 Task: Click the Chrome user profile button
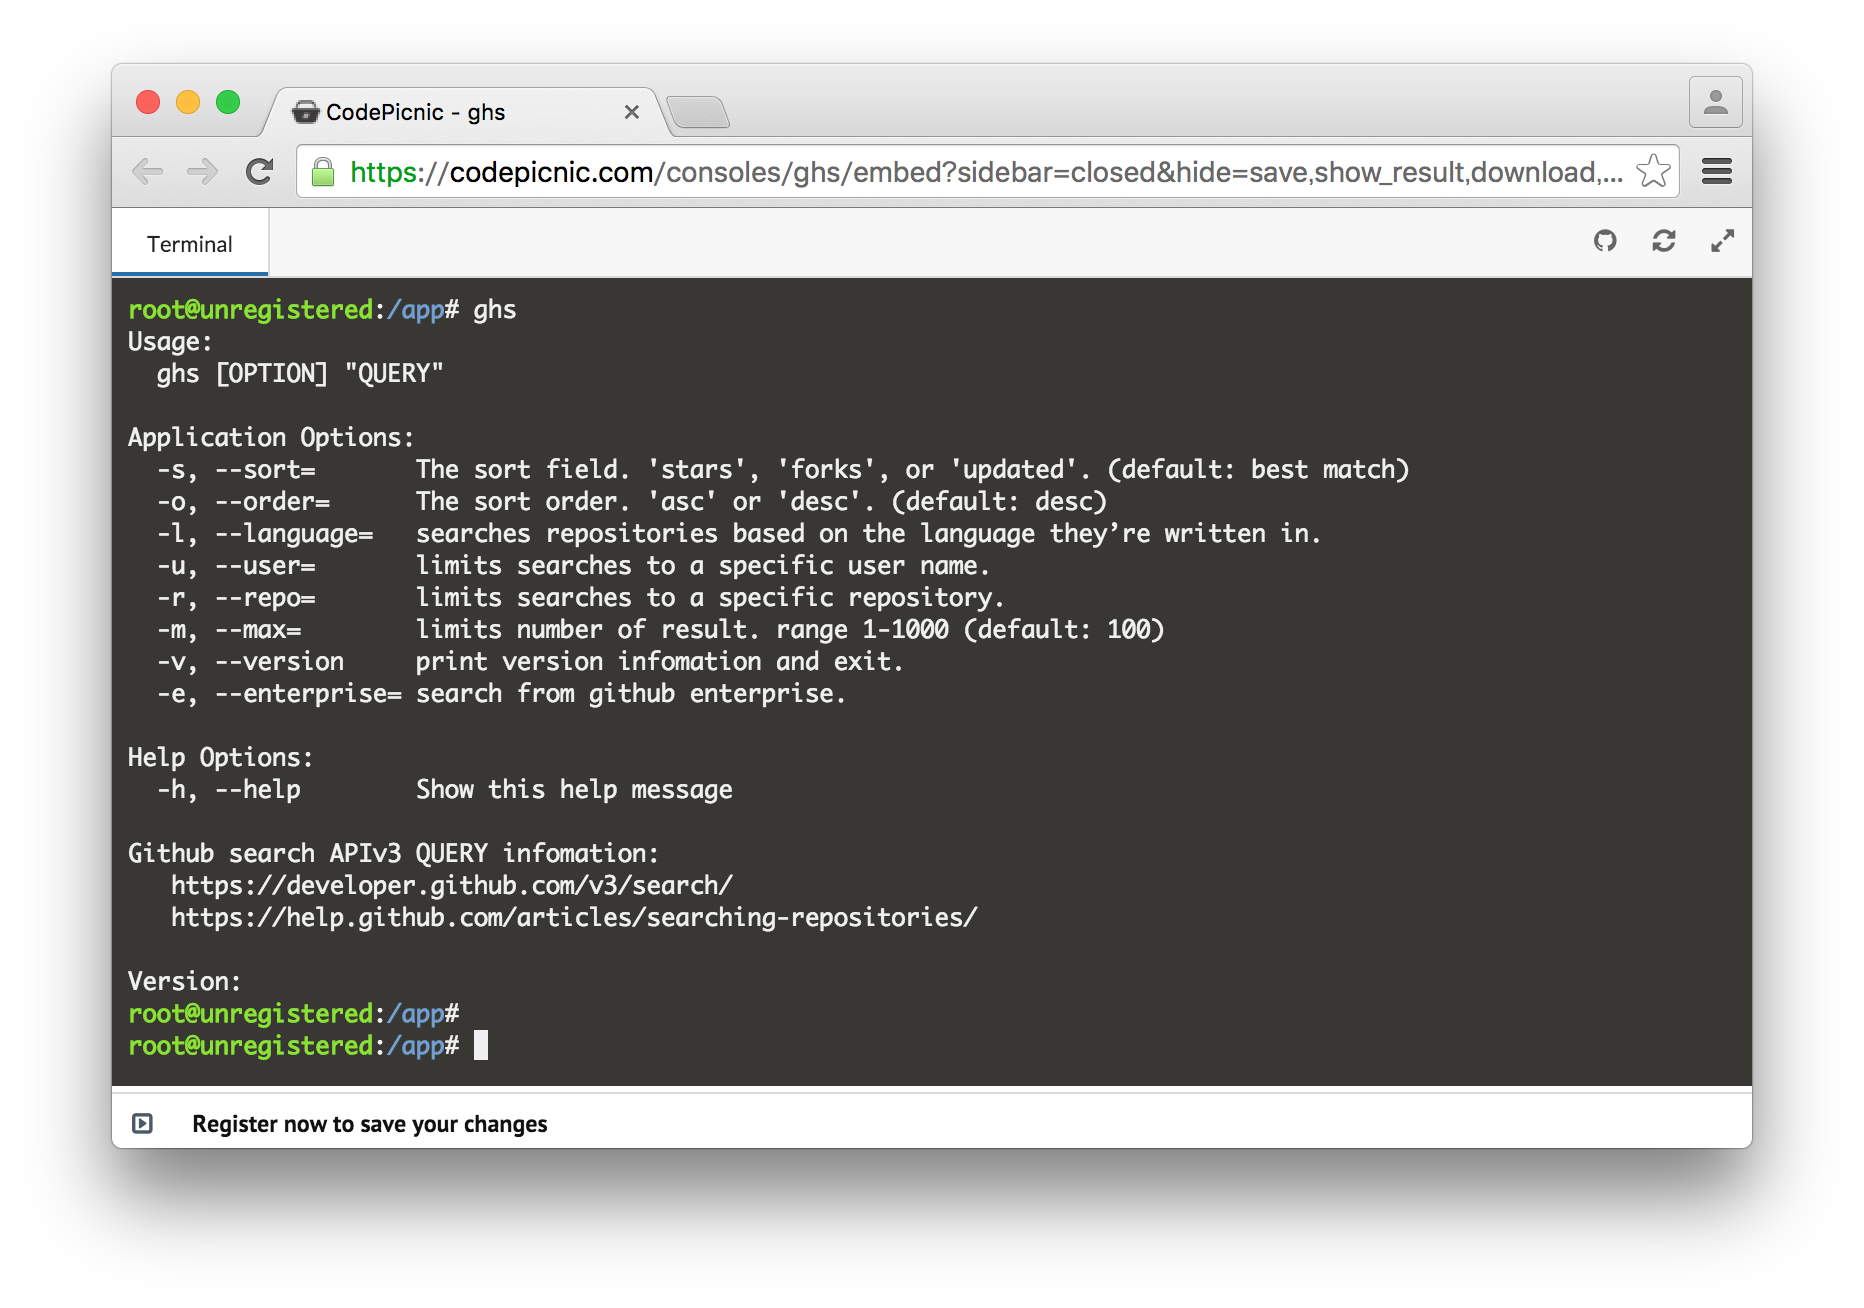(1716, 102)
